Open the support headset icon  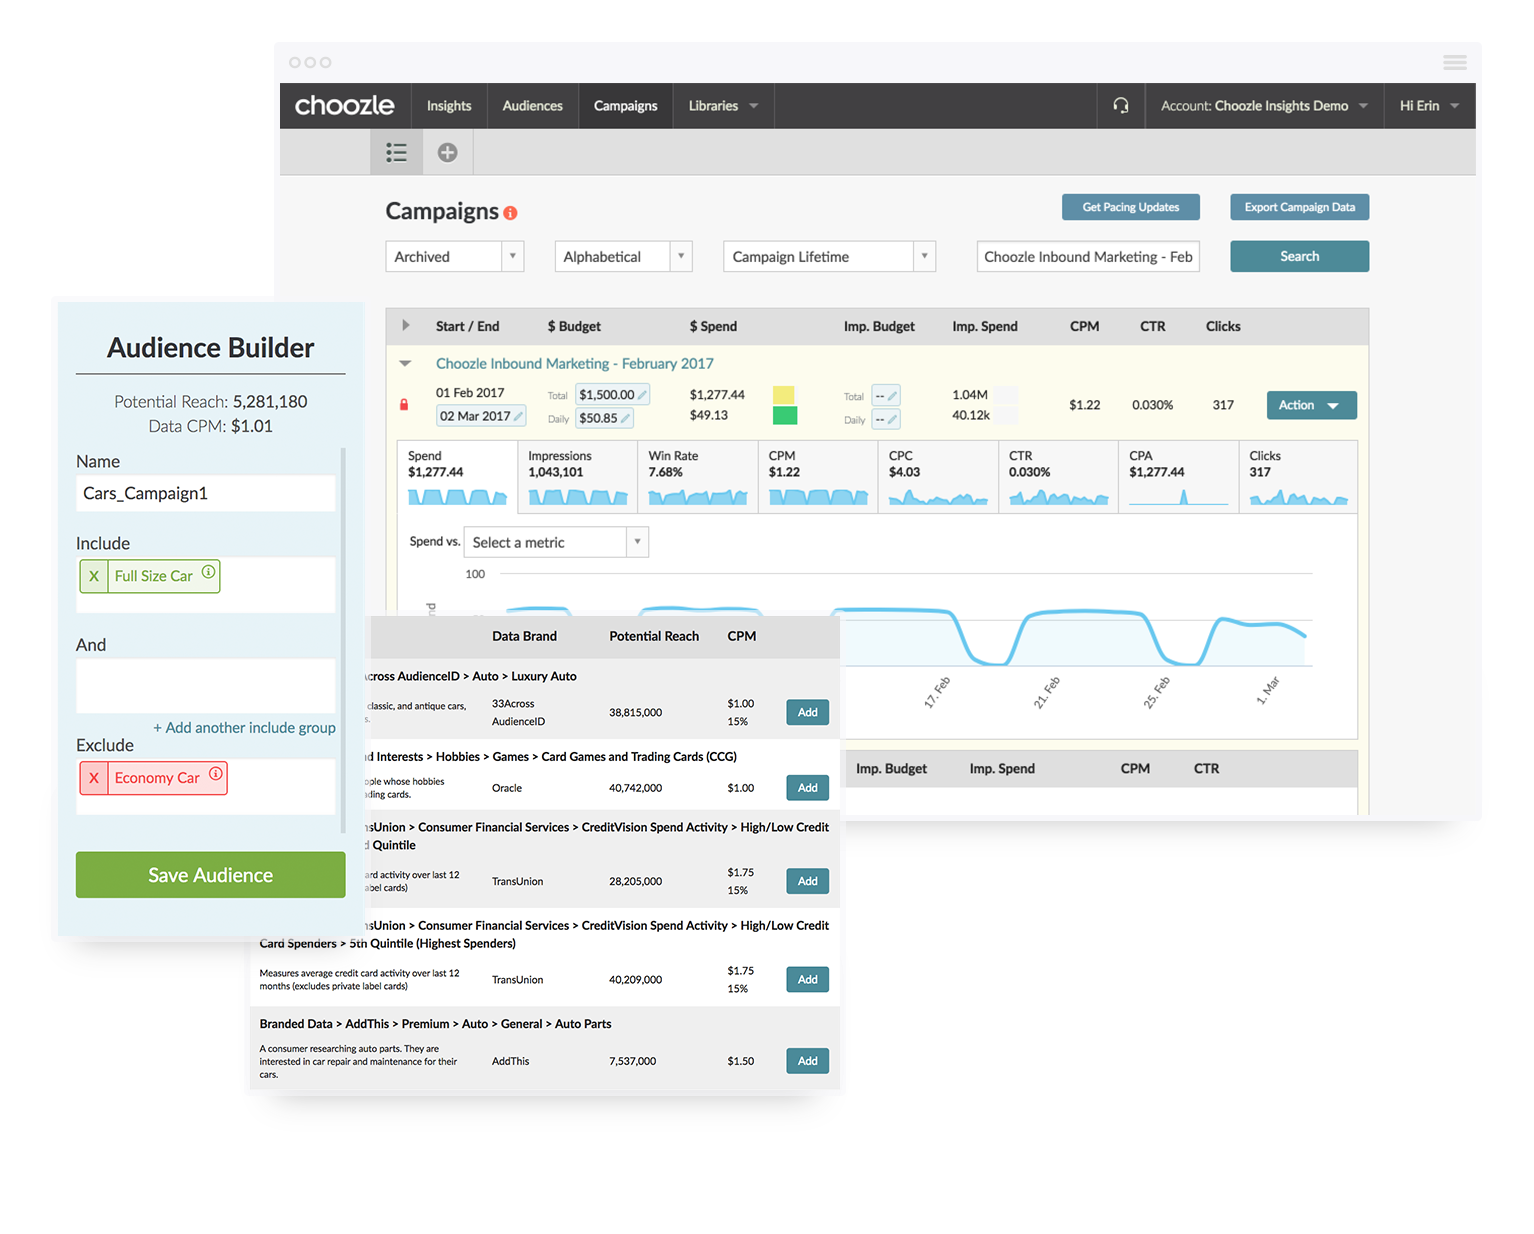[1121, 105]
